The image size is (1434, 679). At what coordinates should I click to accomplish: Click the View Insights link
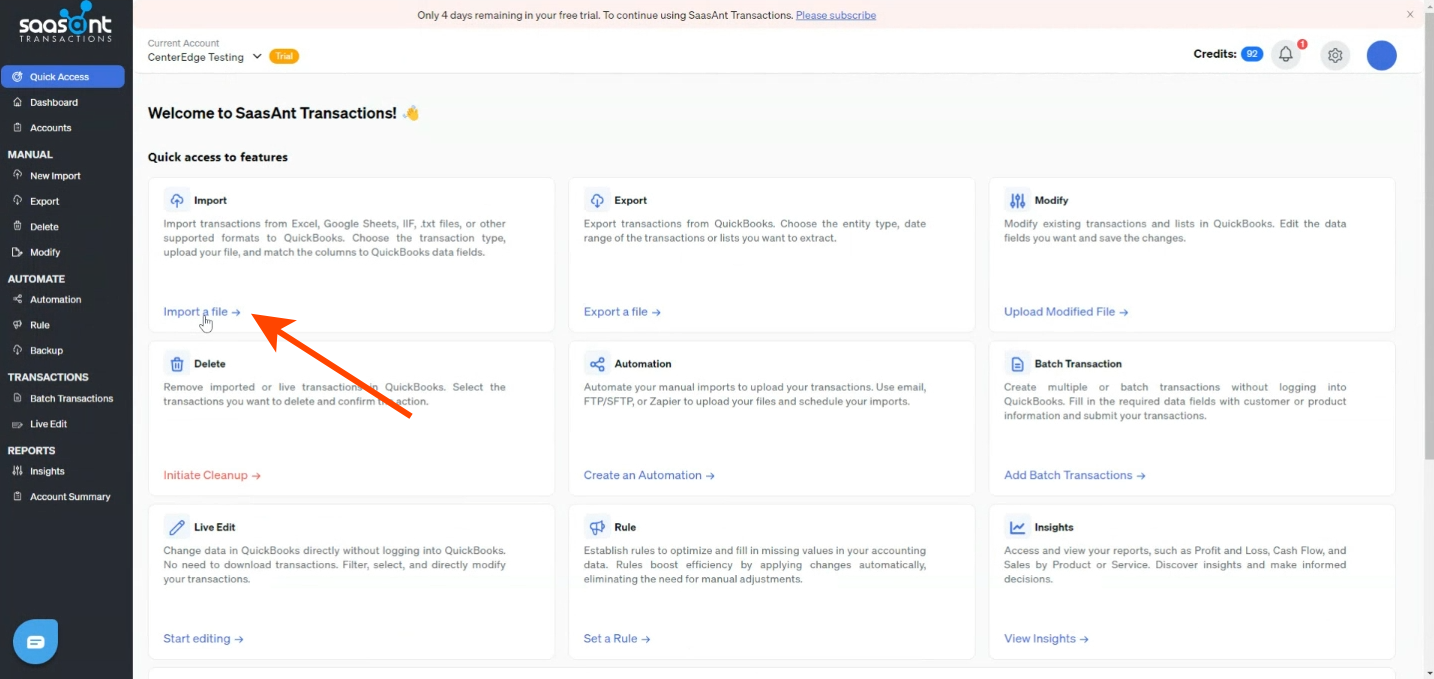1046,639
